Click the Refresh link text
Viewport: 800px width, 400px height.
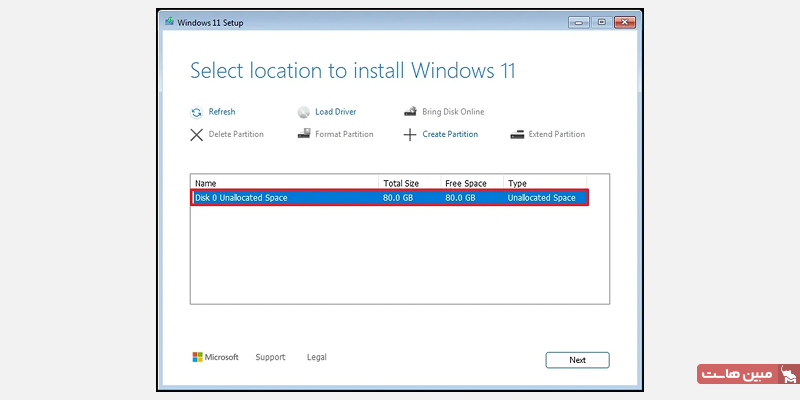[222, 112]
